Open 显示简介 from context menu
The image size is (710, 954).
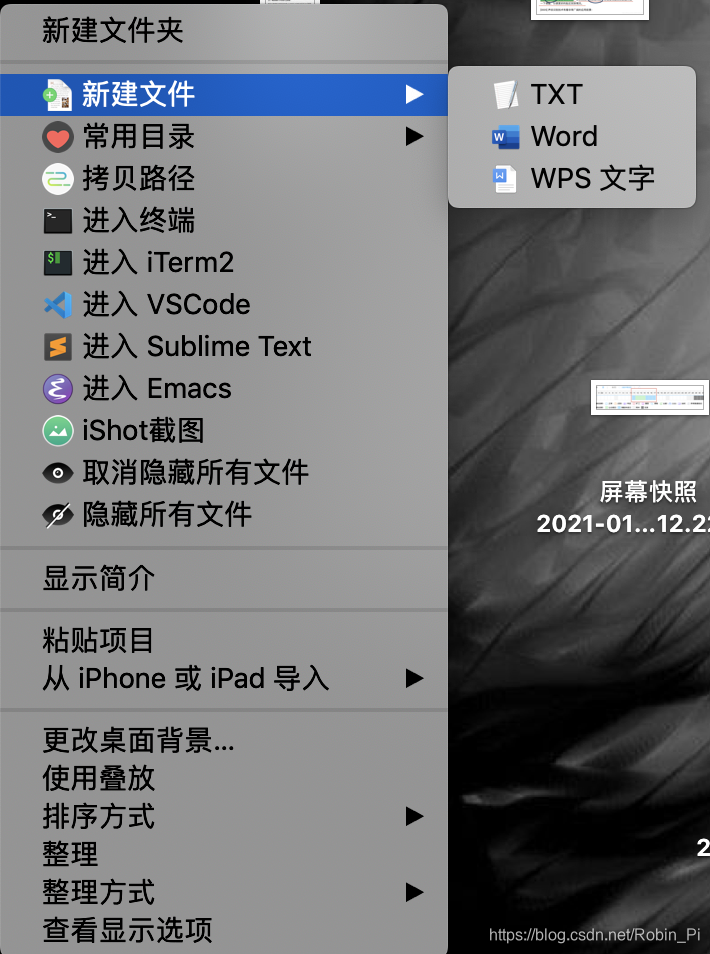[x=224, y=579]
